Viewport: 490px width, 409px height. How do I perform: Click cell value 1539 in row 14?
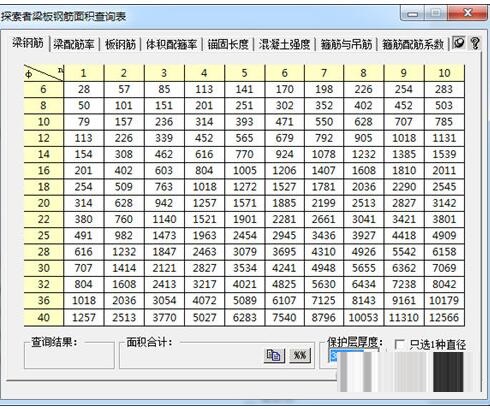pos(444,154)
